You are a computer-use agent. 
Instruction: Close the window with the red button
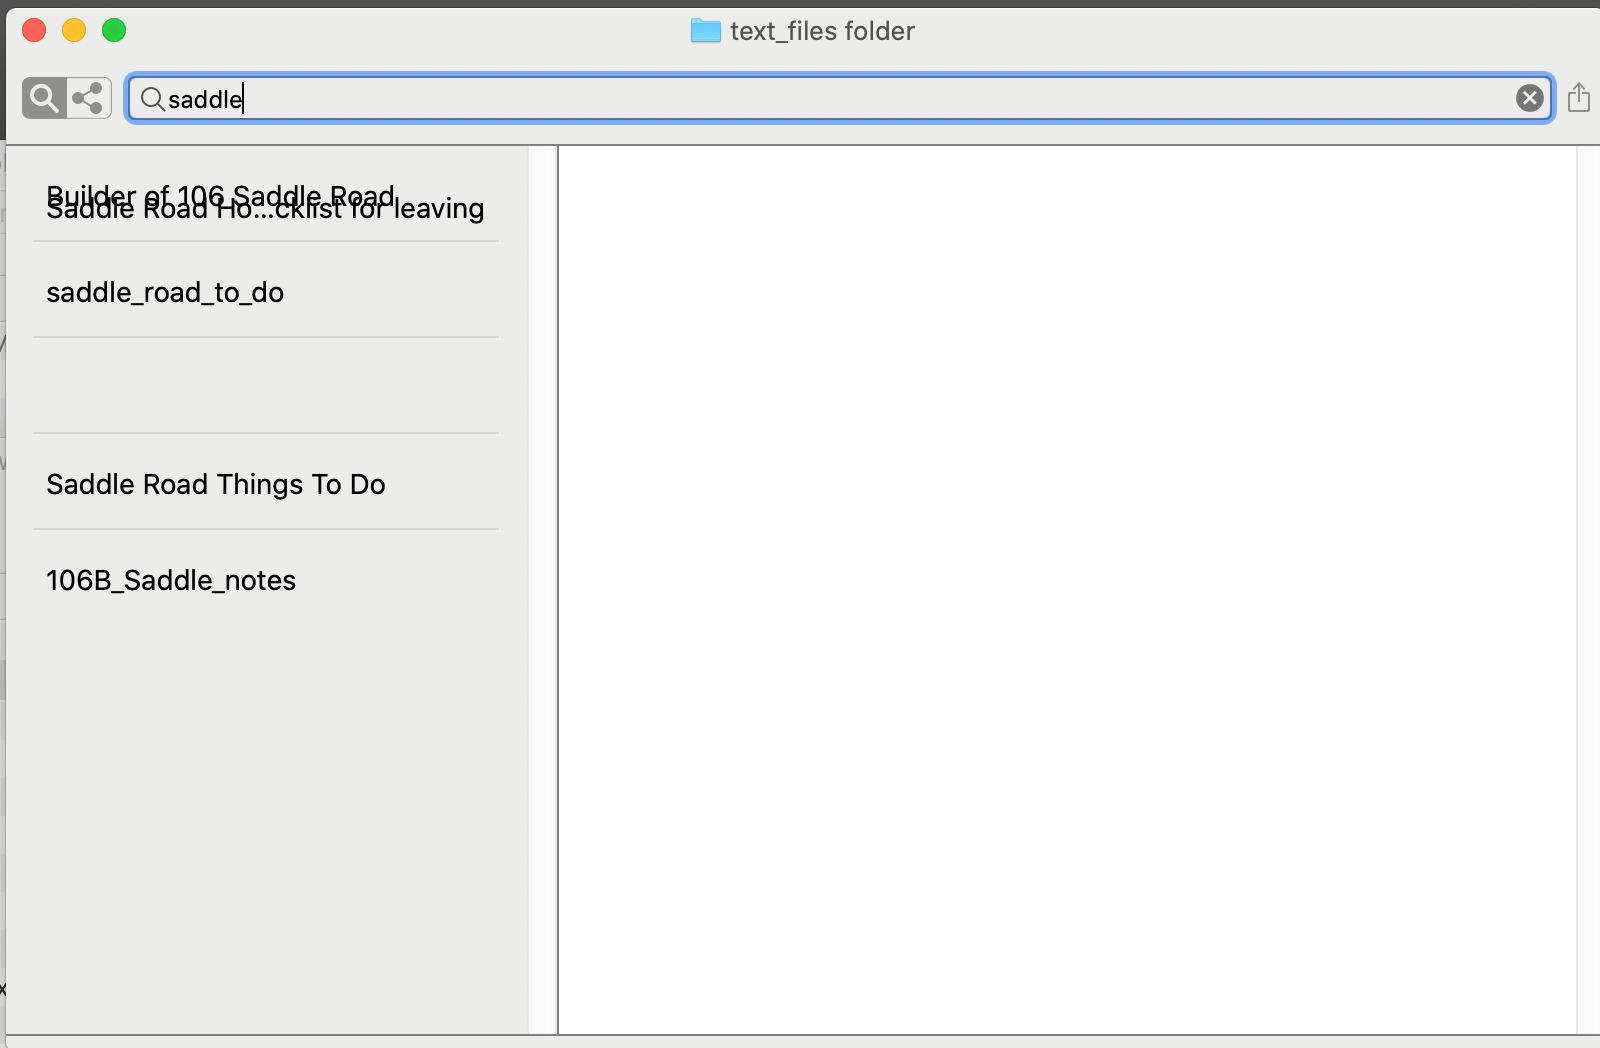[34, 30]
